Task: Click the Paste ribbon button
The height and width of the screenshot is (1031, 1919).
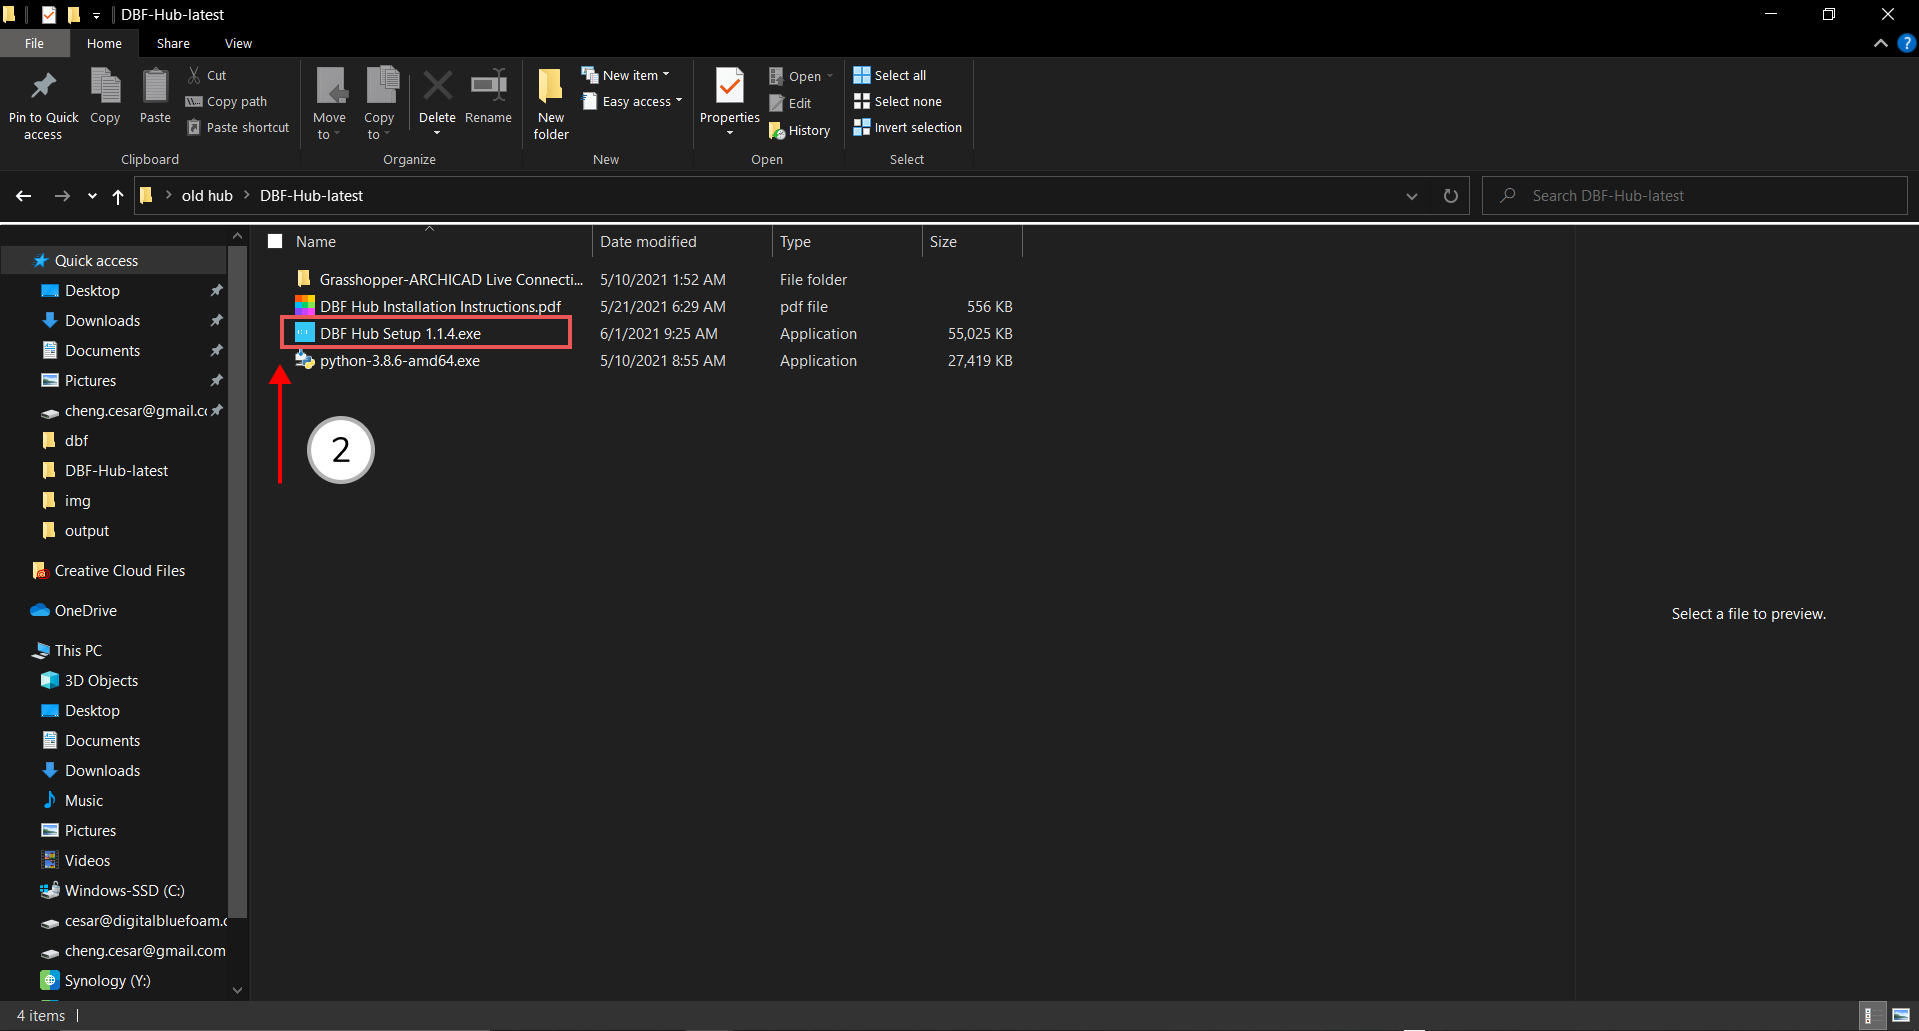Action: (x=155, y=97)
